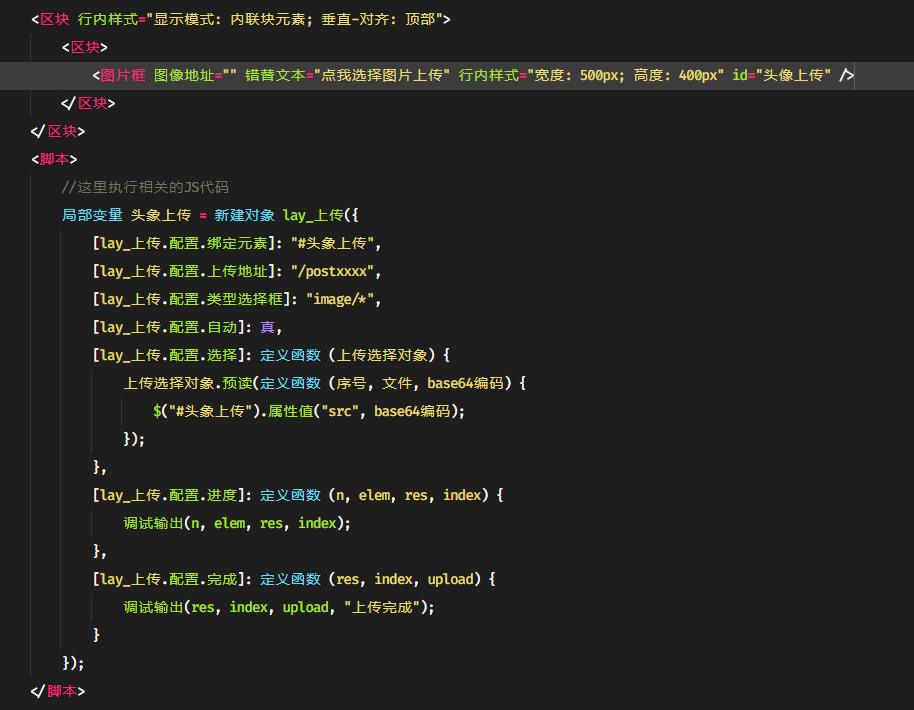
Task: Click 调试输出 in the 进度 callback
Action: point(153,523)
